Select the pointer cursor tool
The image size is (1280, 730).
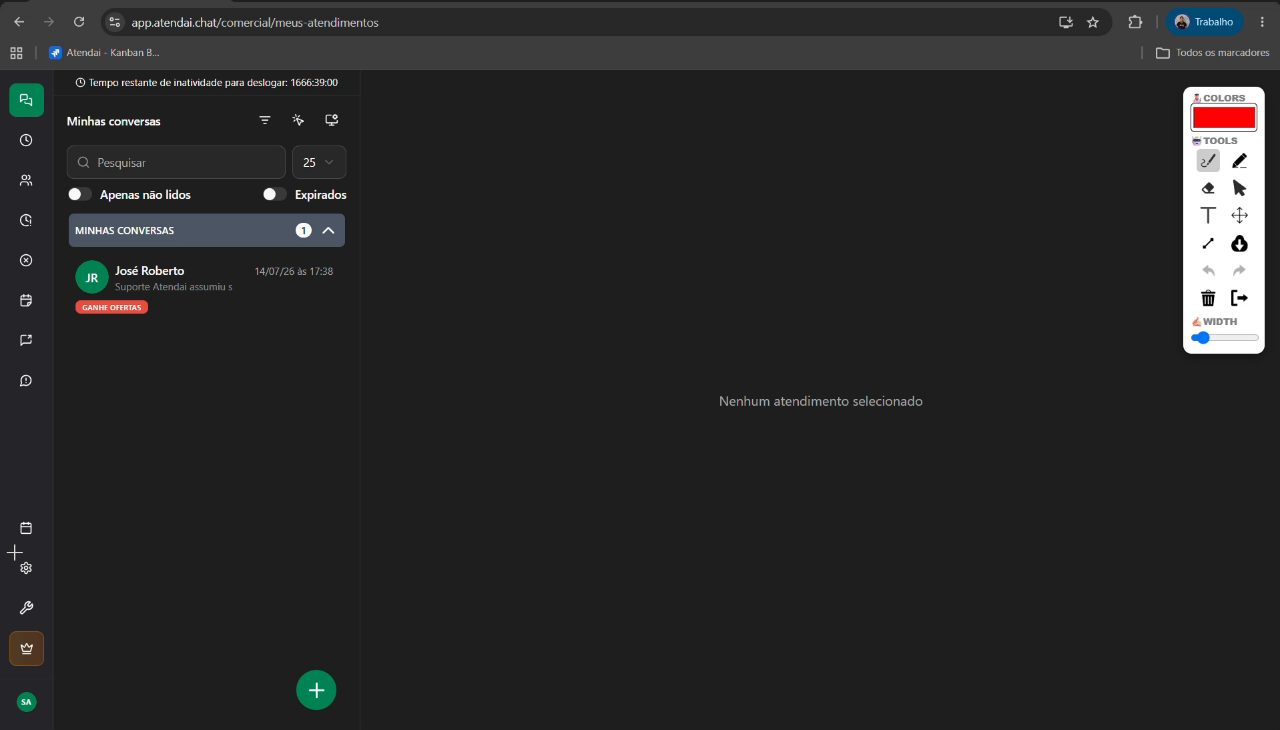pos(1240,188)
